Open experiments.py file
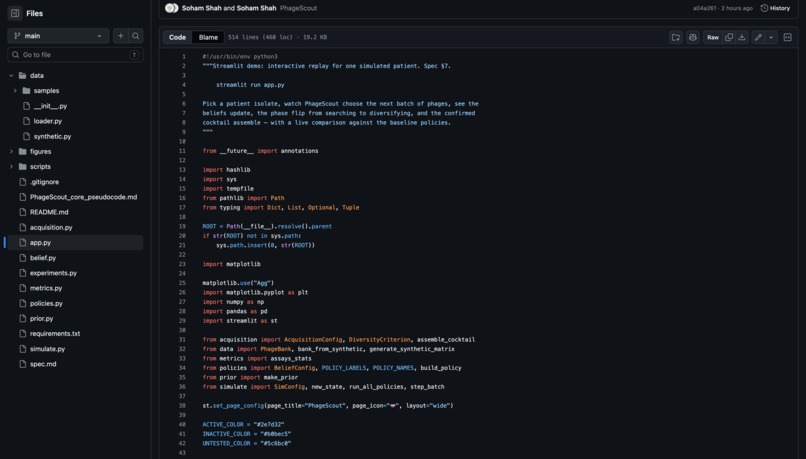The height and width of the screenshot is (459, 806). click(53, 273)
